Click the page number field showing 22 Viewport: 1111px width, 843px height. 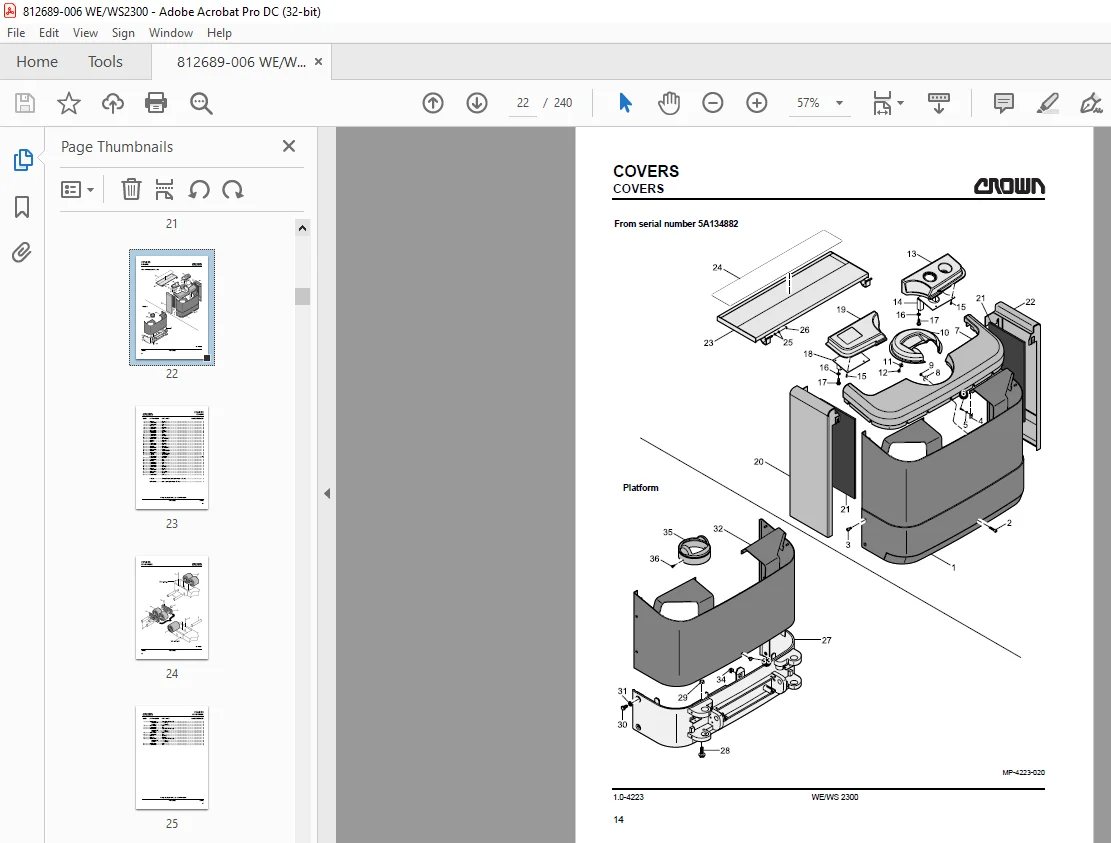tap(523, 103)
